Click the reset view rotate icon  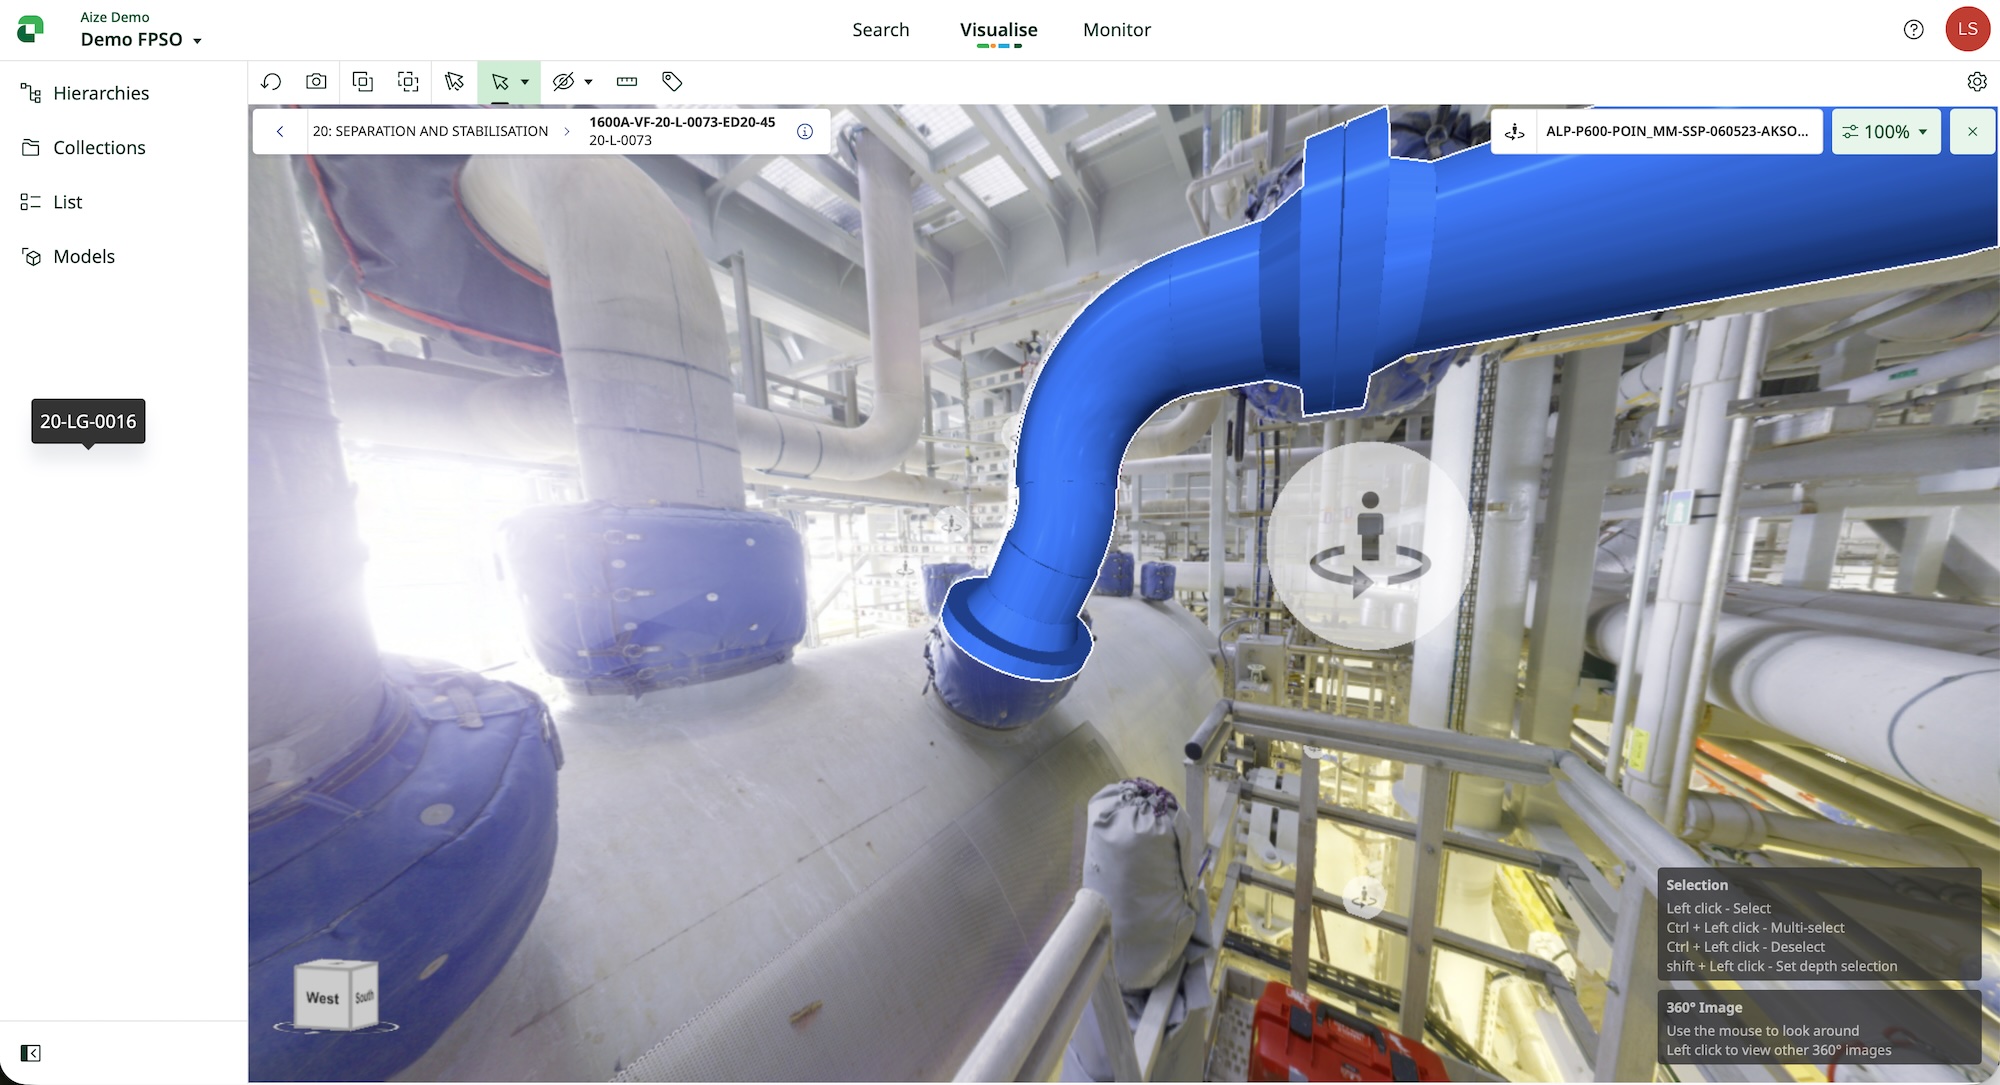point(271,82)
